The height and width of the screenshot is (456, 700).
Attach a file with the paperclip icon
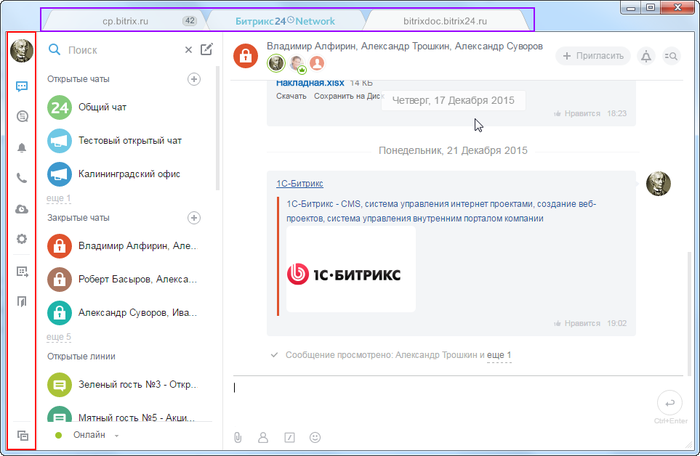[238, 437]
